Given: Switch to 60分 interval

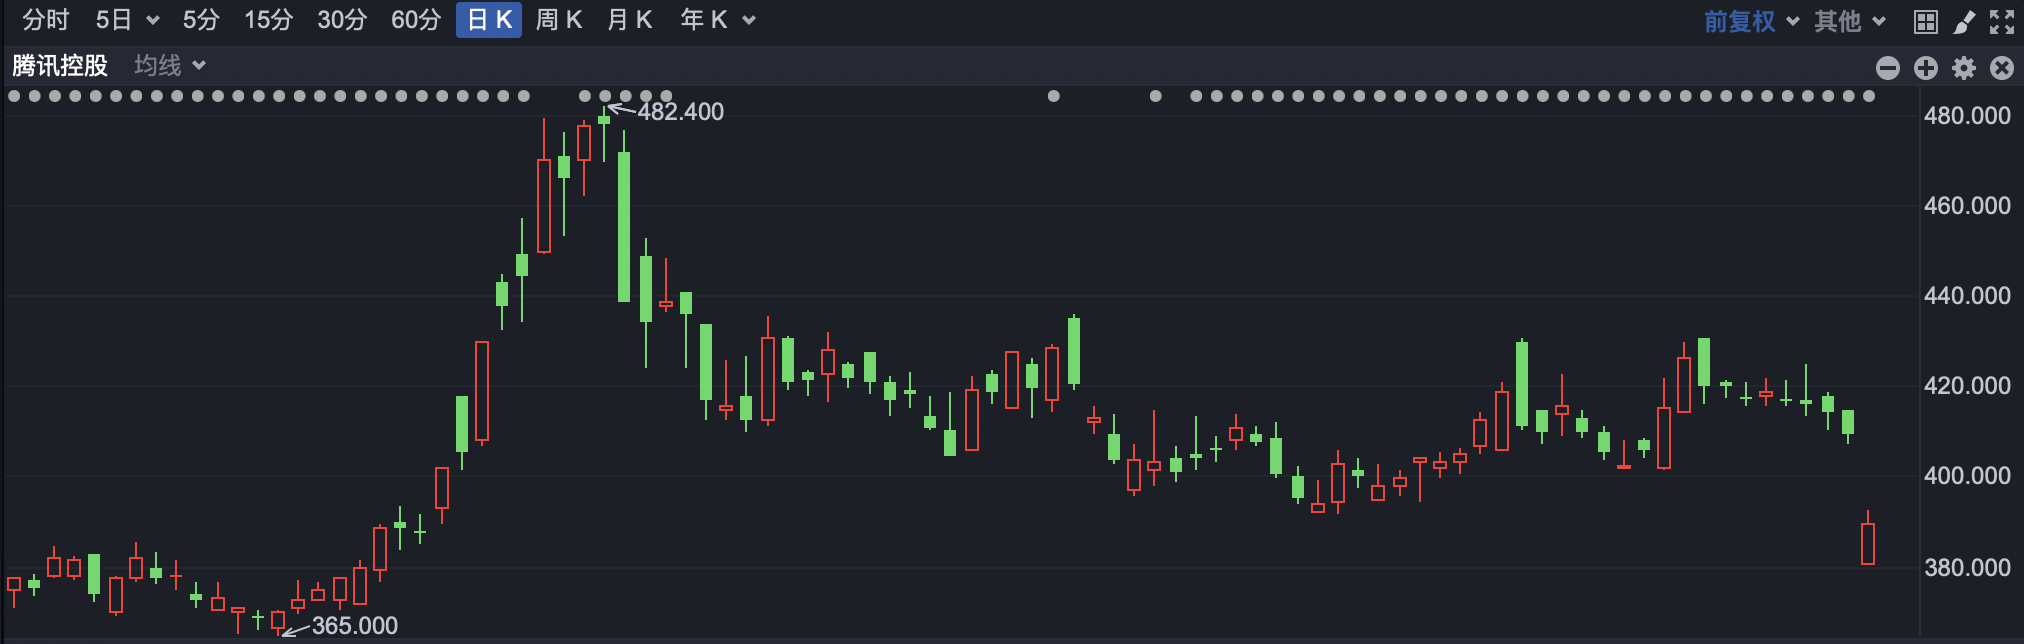Looking at the screenshot, I should pos(416,20).
